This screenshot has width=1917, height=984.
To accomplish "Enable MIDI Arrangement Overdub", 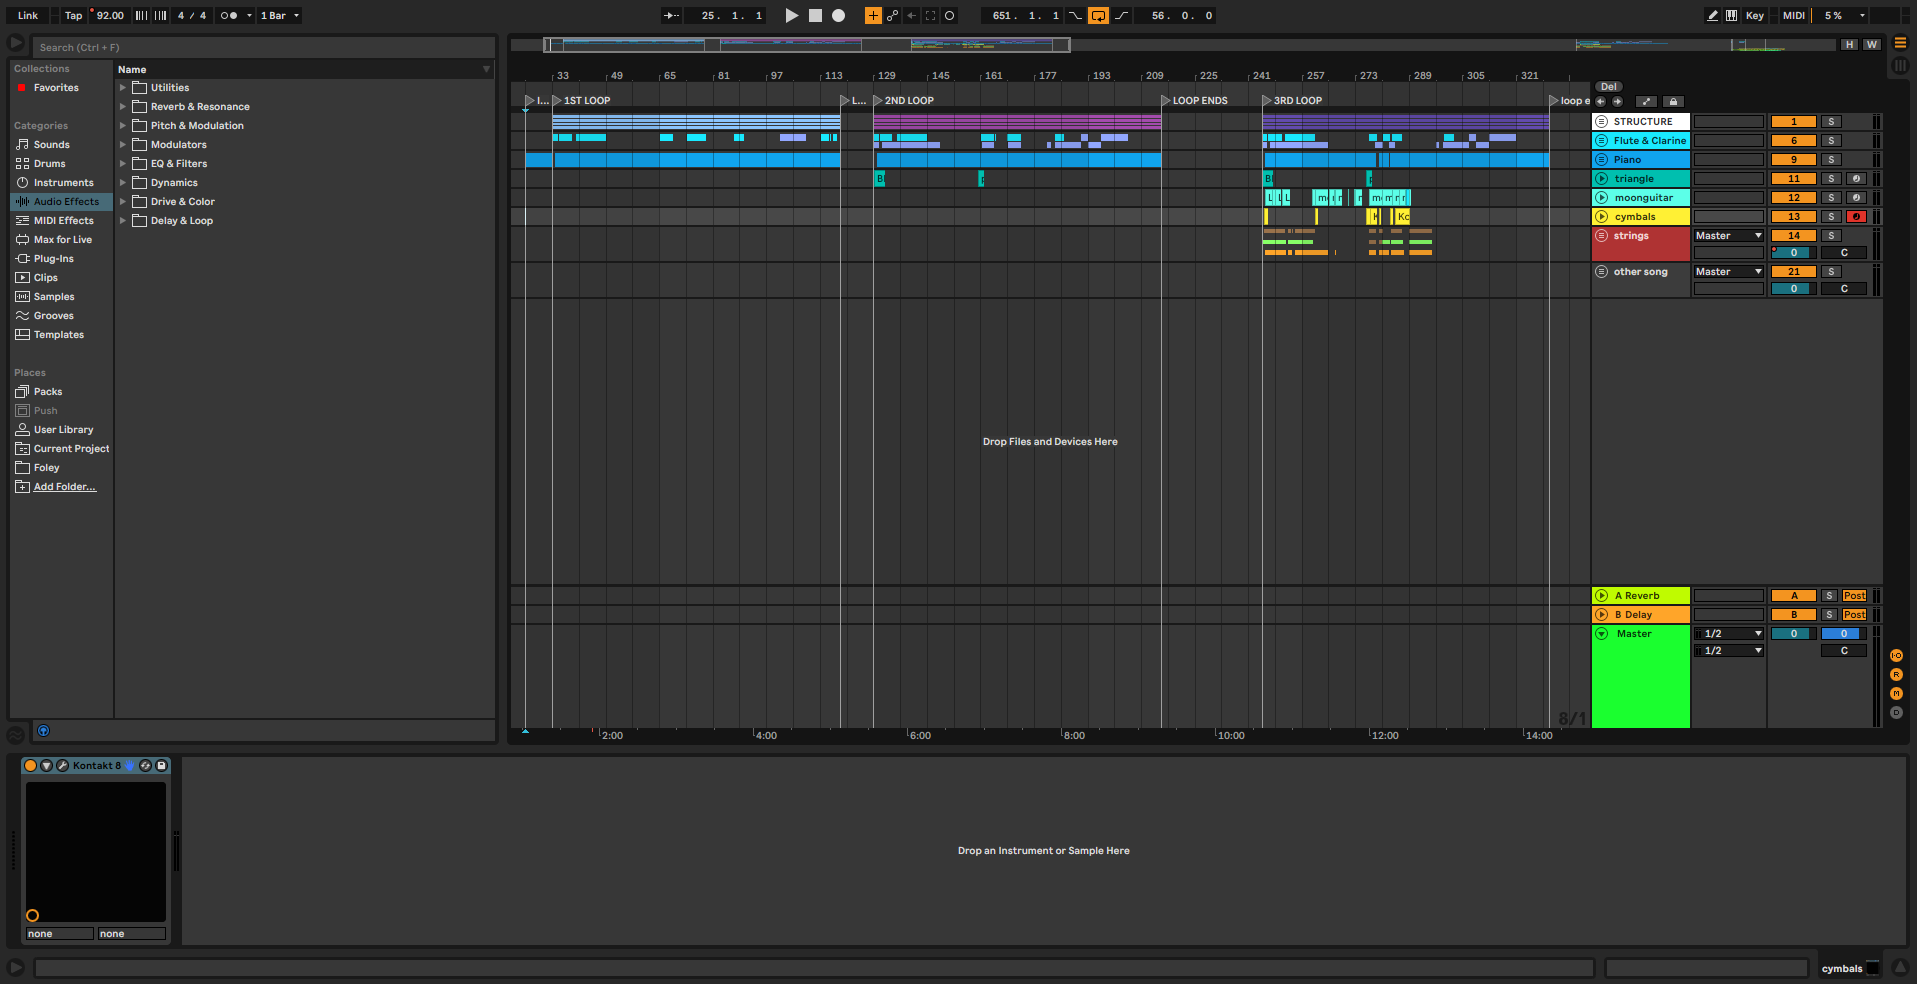I will pyautogui.click(x=873, y=16).
